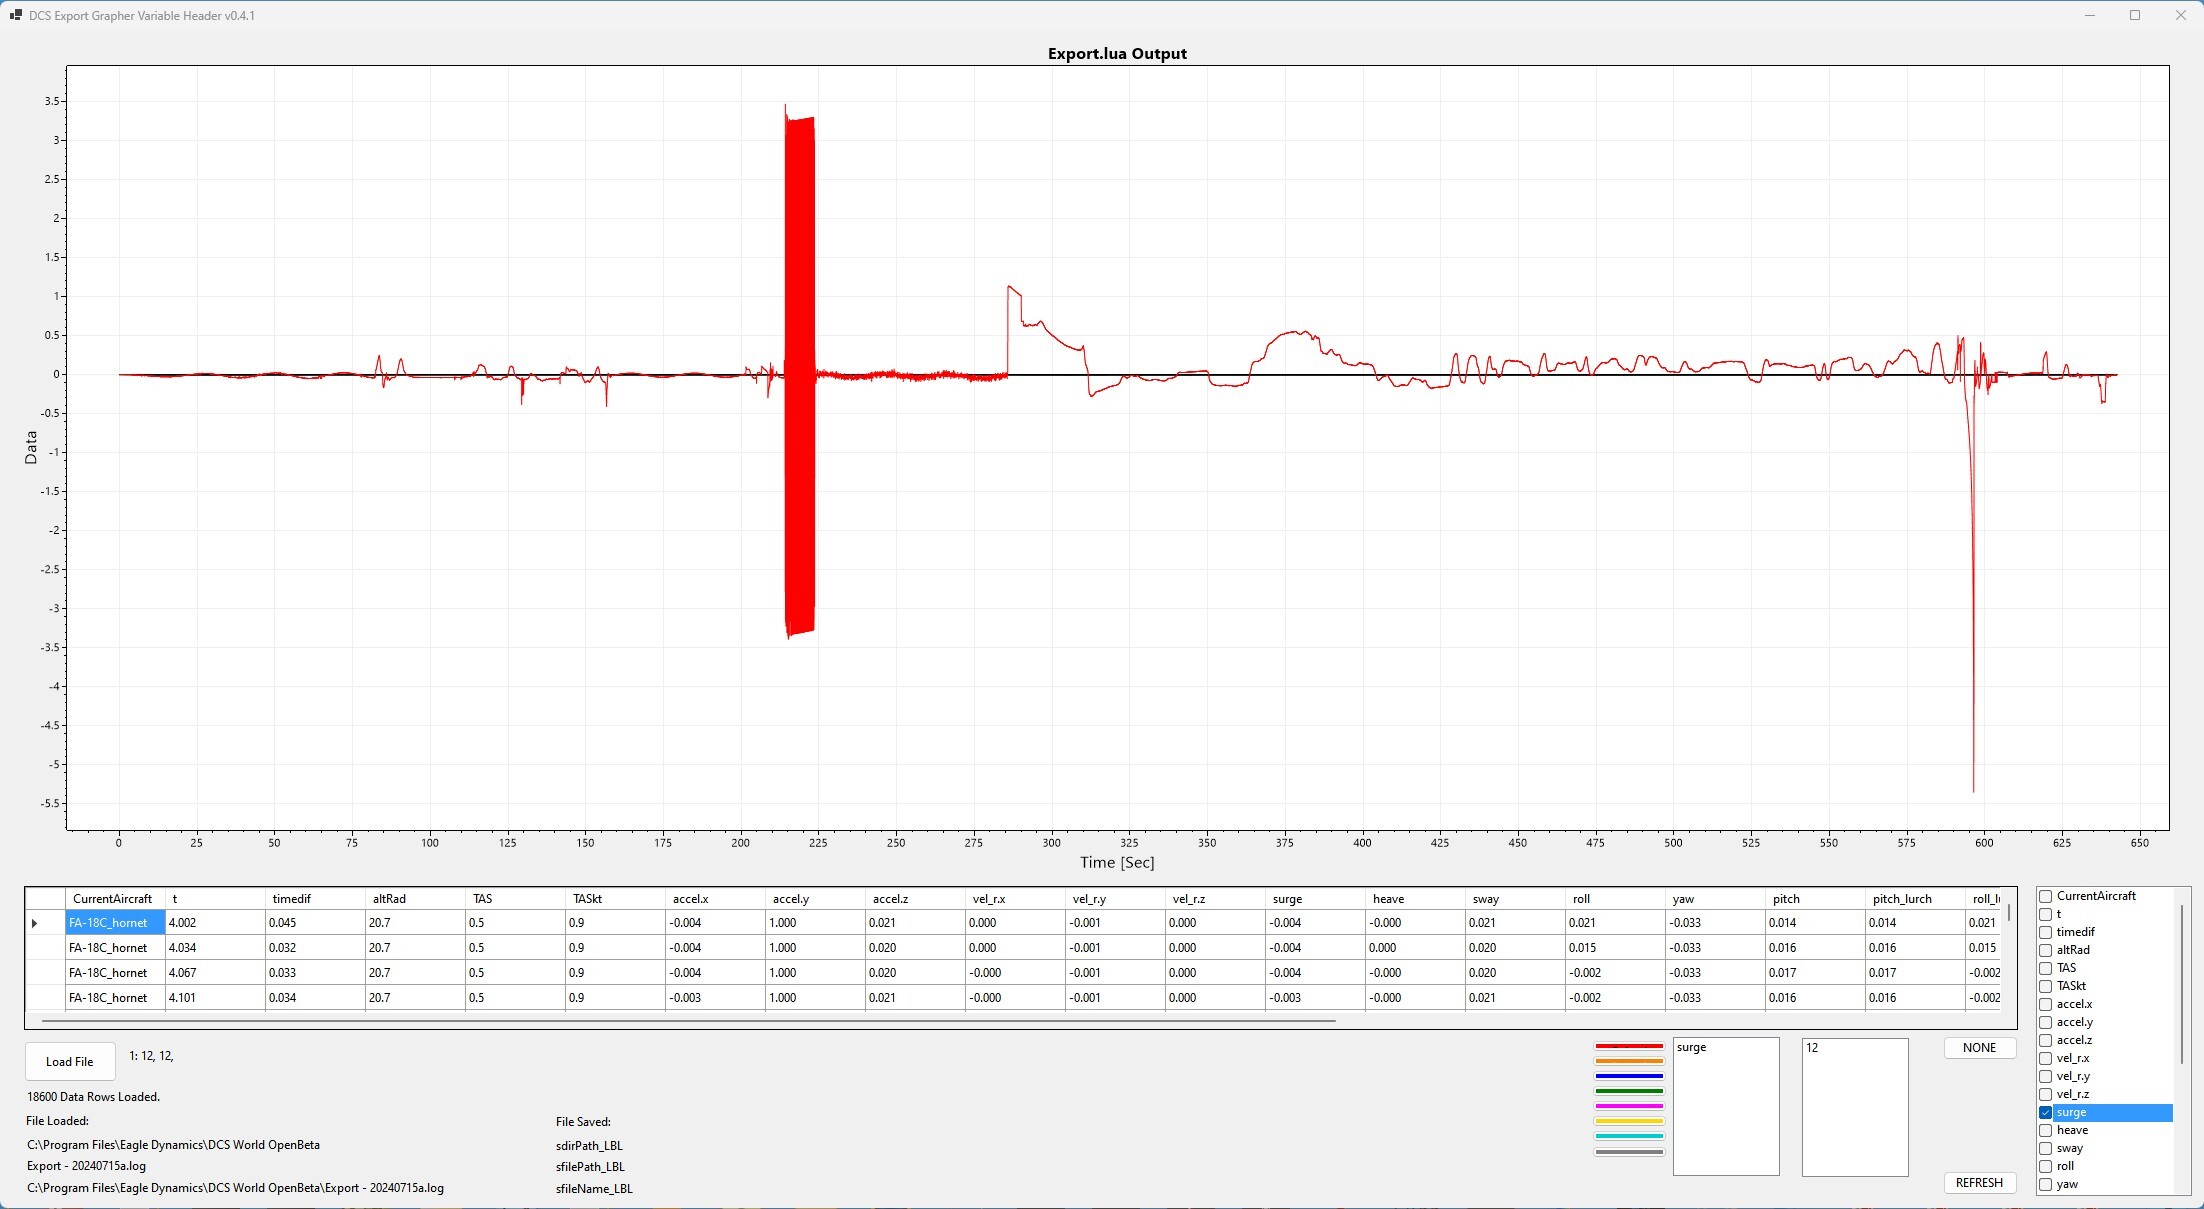Click the Time [Sec] axis label
This screenshot has width=2204, height=1209.
coord(1117,862)
